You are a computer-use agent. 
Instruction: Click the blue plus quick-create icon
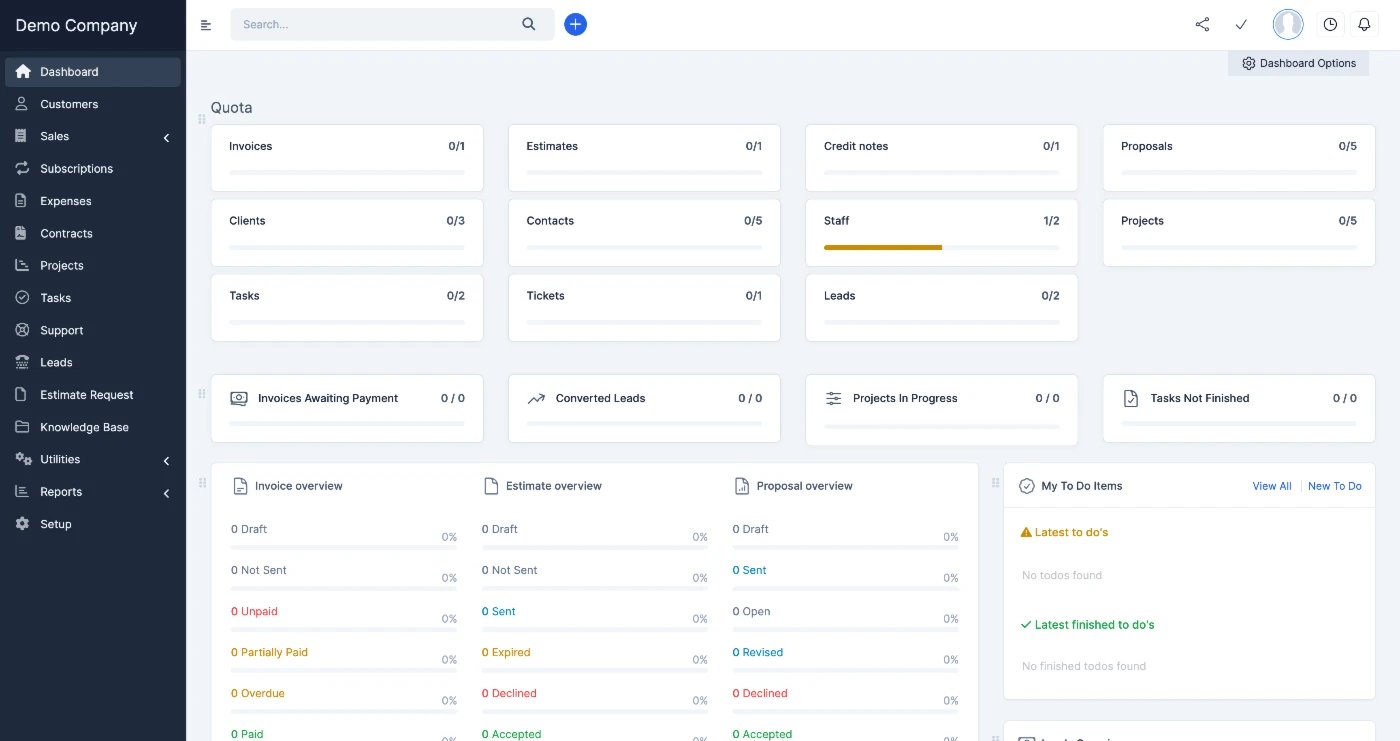(x=575, y=24)
